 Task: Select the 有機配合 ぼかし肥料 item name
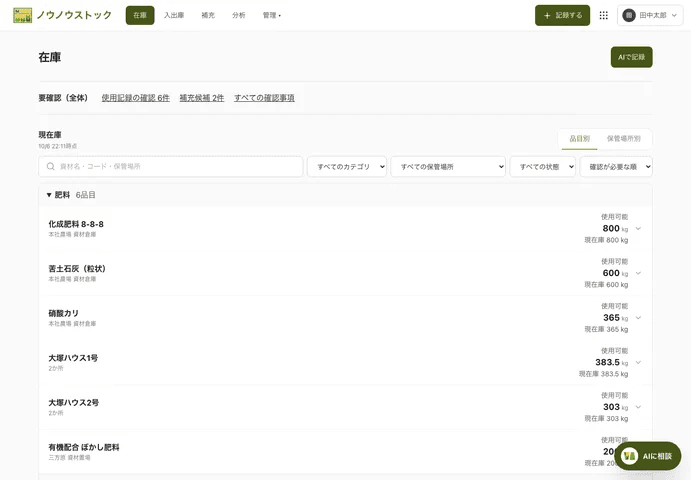click(x=84, y=447)
